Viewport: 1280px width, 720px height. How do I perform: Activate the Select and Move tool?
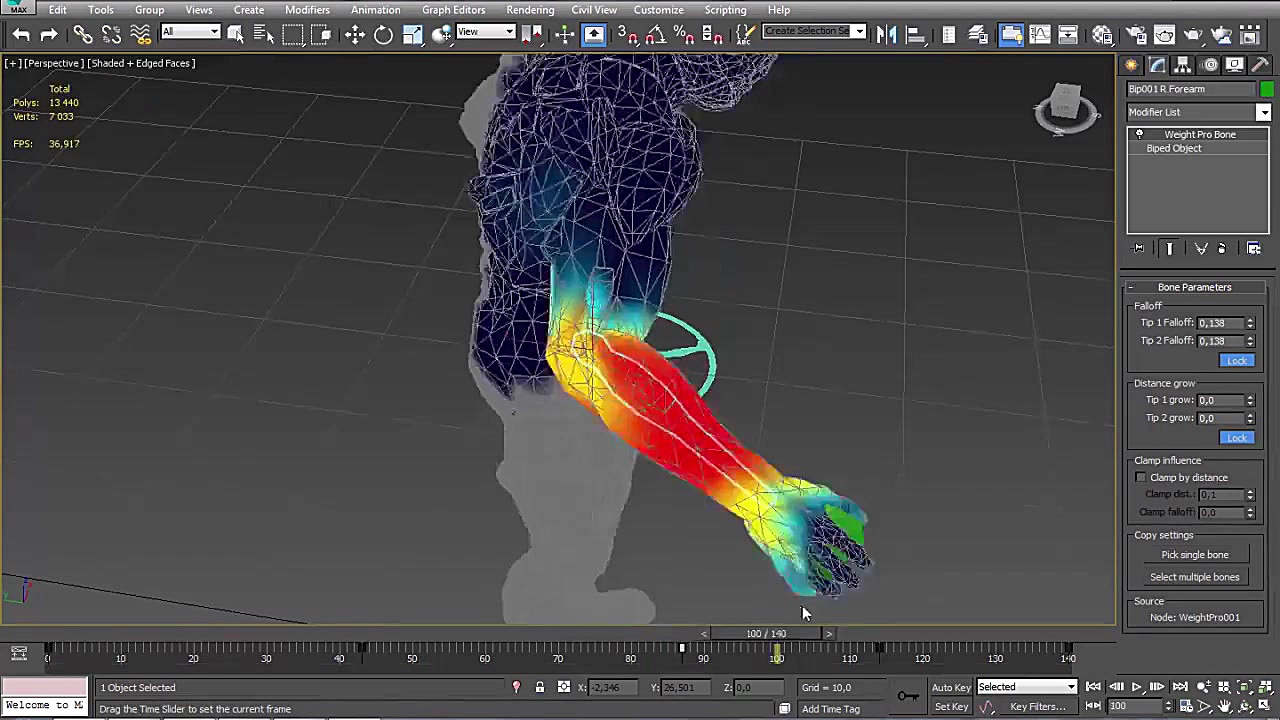click(x=355, y=35)
